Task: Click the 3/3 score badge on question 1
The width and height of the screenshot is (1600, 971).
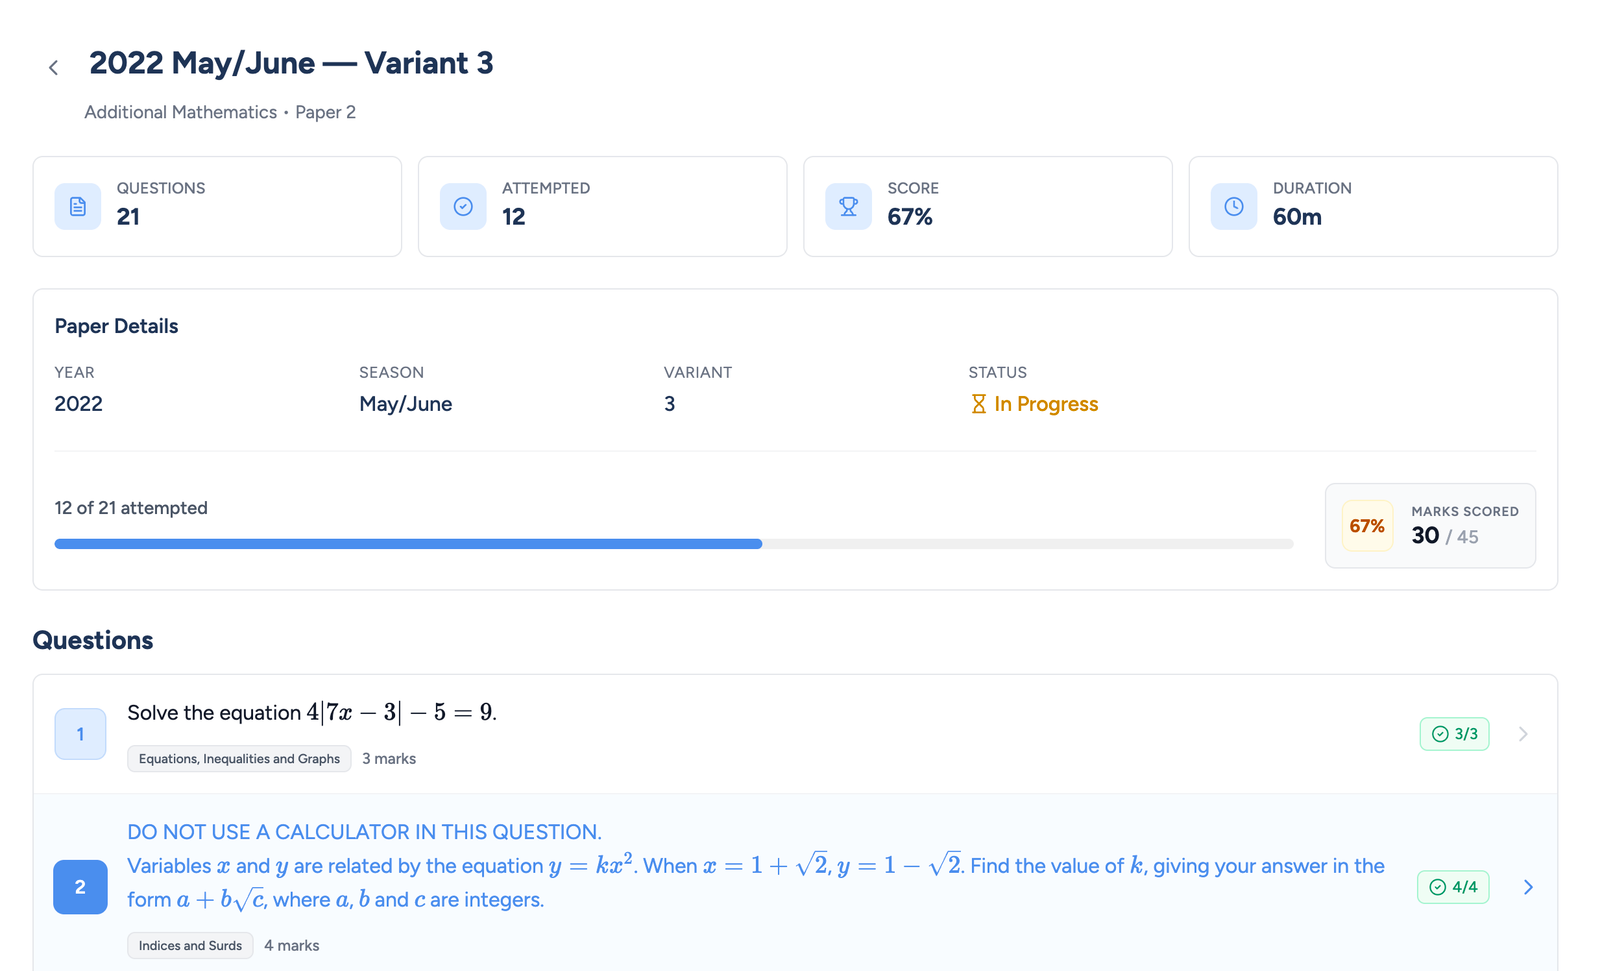Action: point(1454,734)
